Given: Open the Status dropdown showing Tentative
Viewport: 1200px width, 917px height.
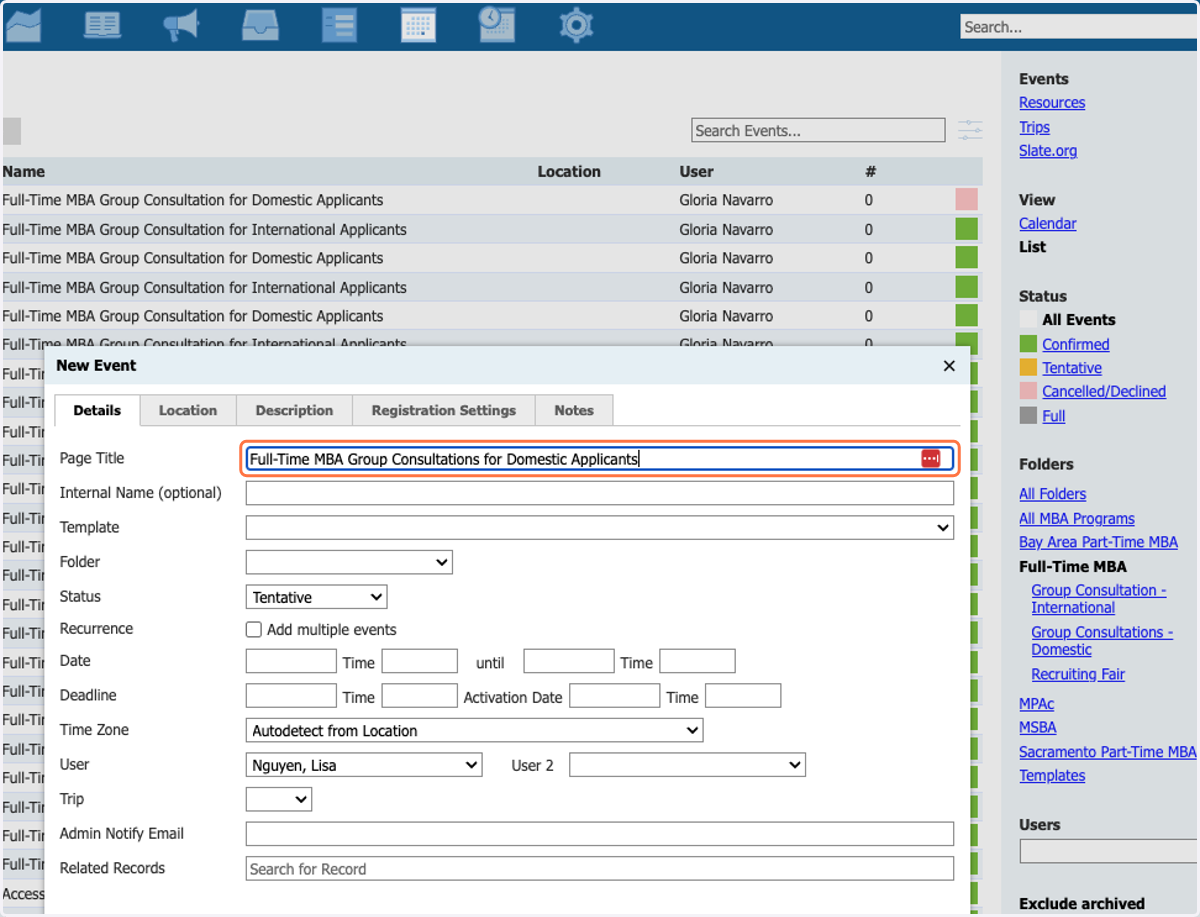Looking at the screenshot, I should 316,597.
